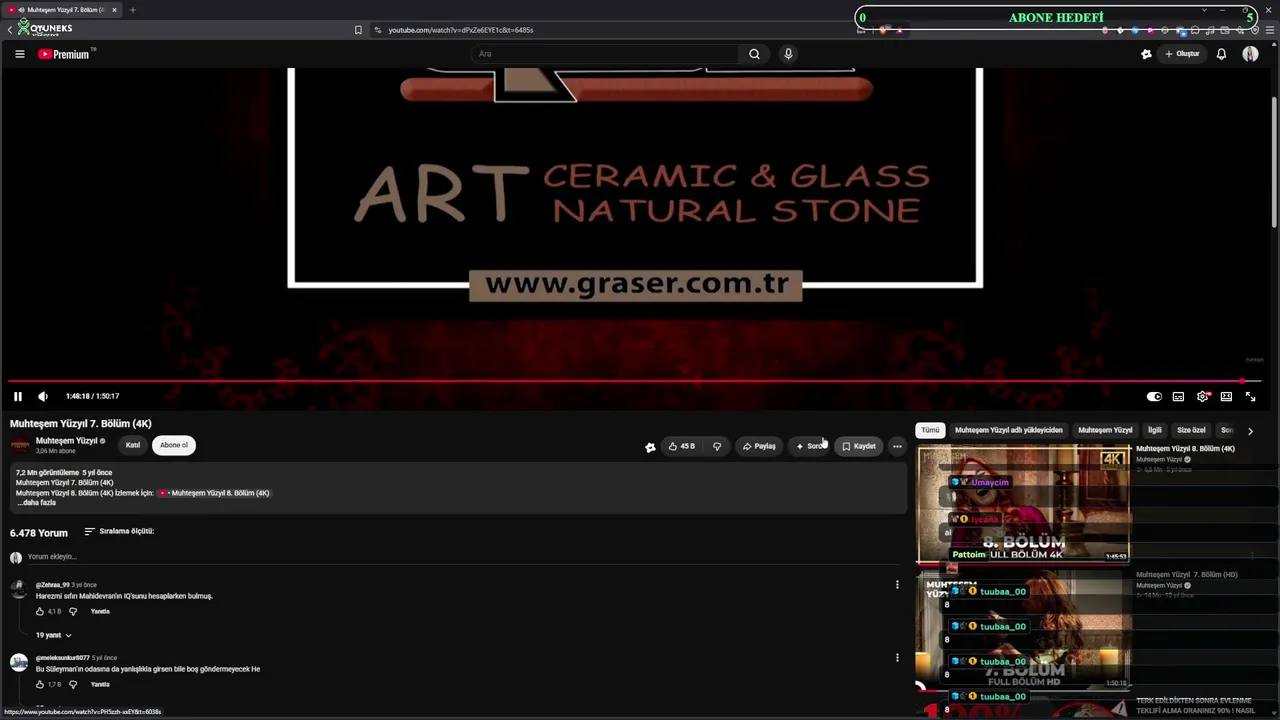Open options for @meleksunkur8077 comment

point(897,658)
